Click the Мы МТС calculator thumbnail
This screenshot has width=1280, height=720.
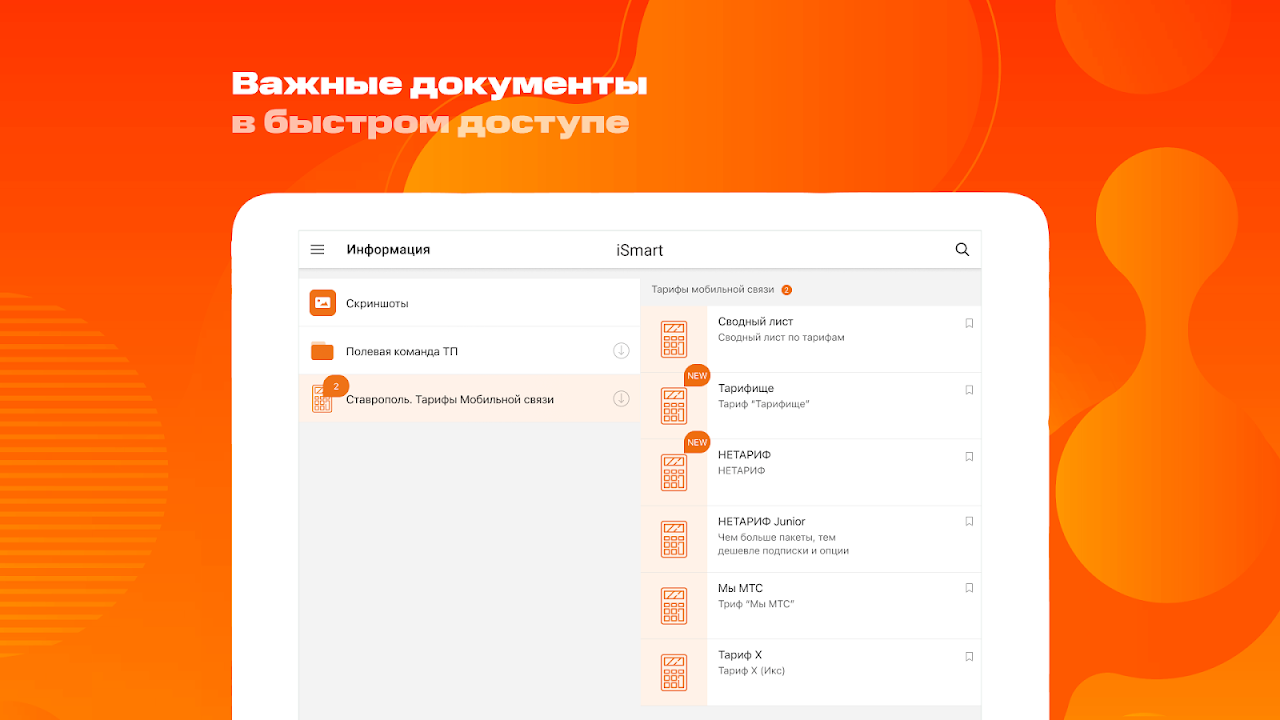(674, 606)
